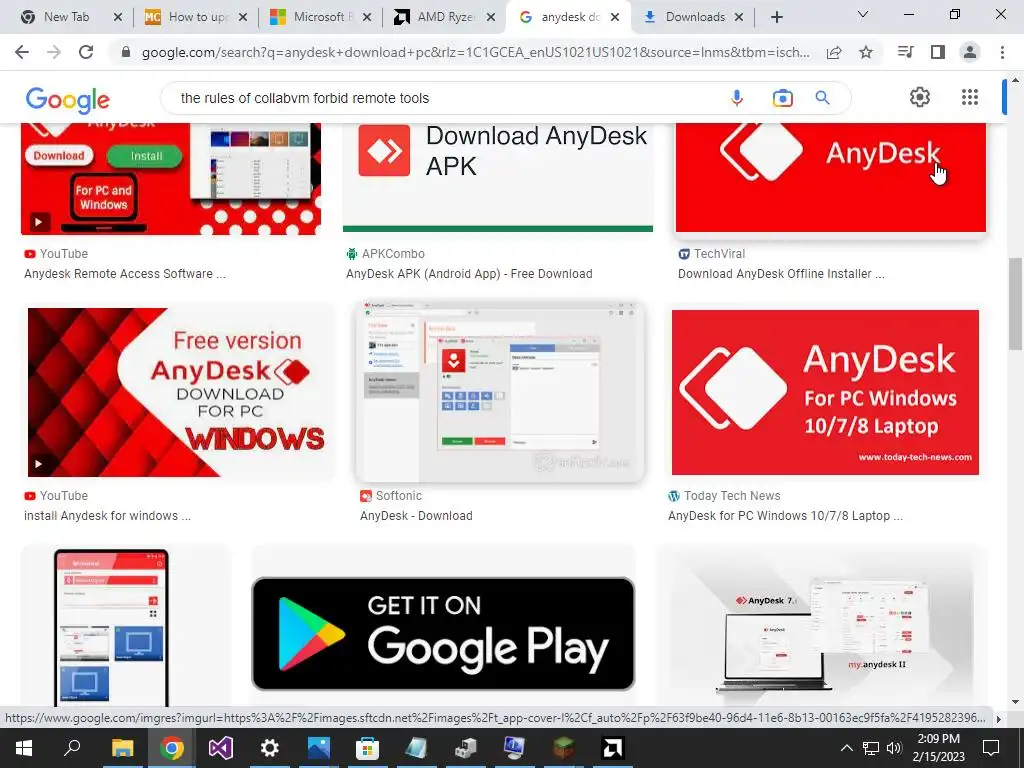Screen dimensions: 1024x768
Task: Open 'Anydesk Remote Access Software ...' result
Action: [125, 274]
